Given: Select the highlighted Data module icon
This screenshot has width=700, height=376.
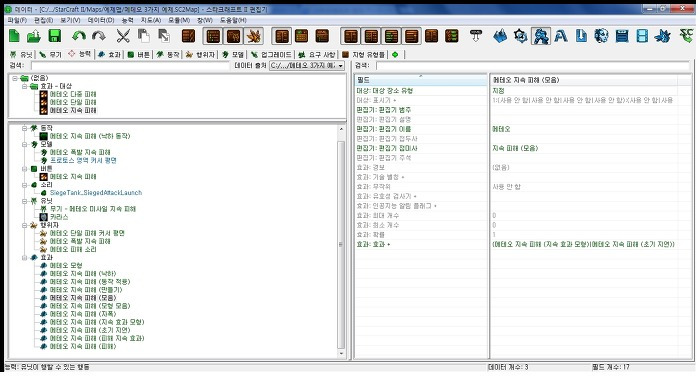Looking at the screenshot, I should pyautogui.click(x=541, y=36).
